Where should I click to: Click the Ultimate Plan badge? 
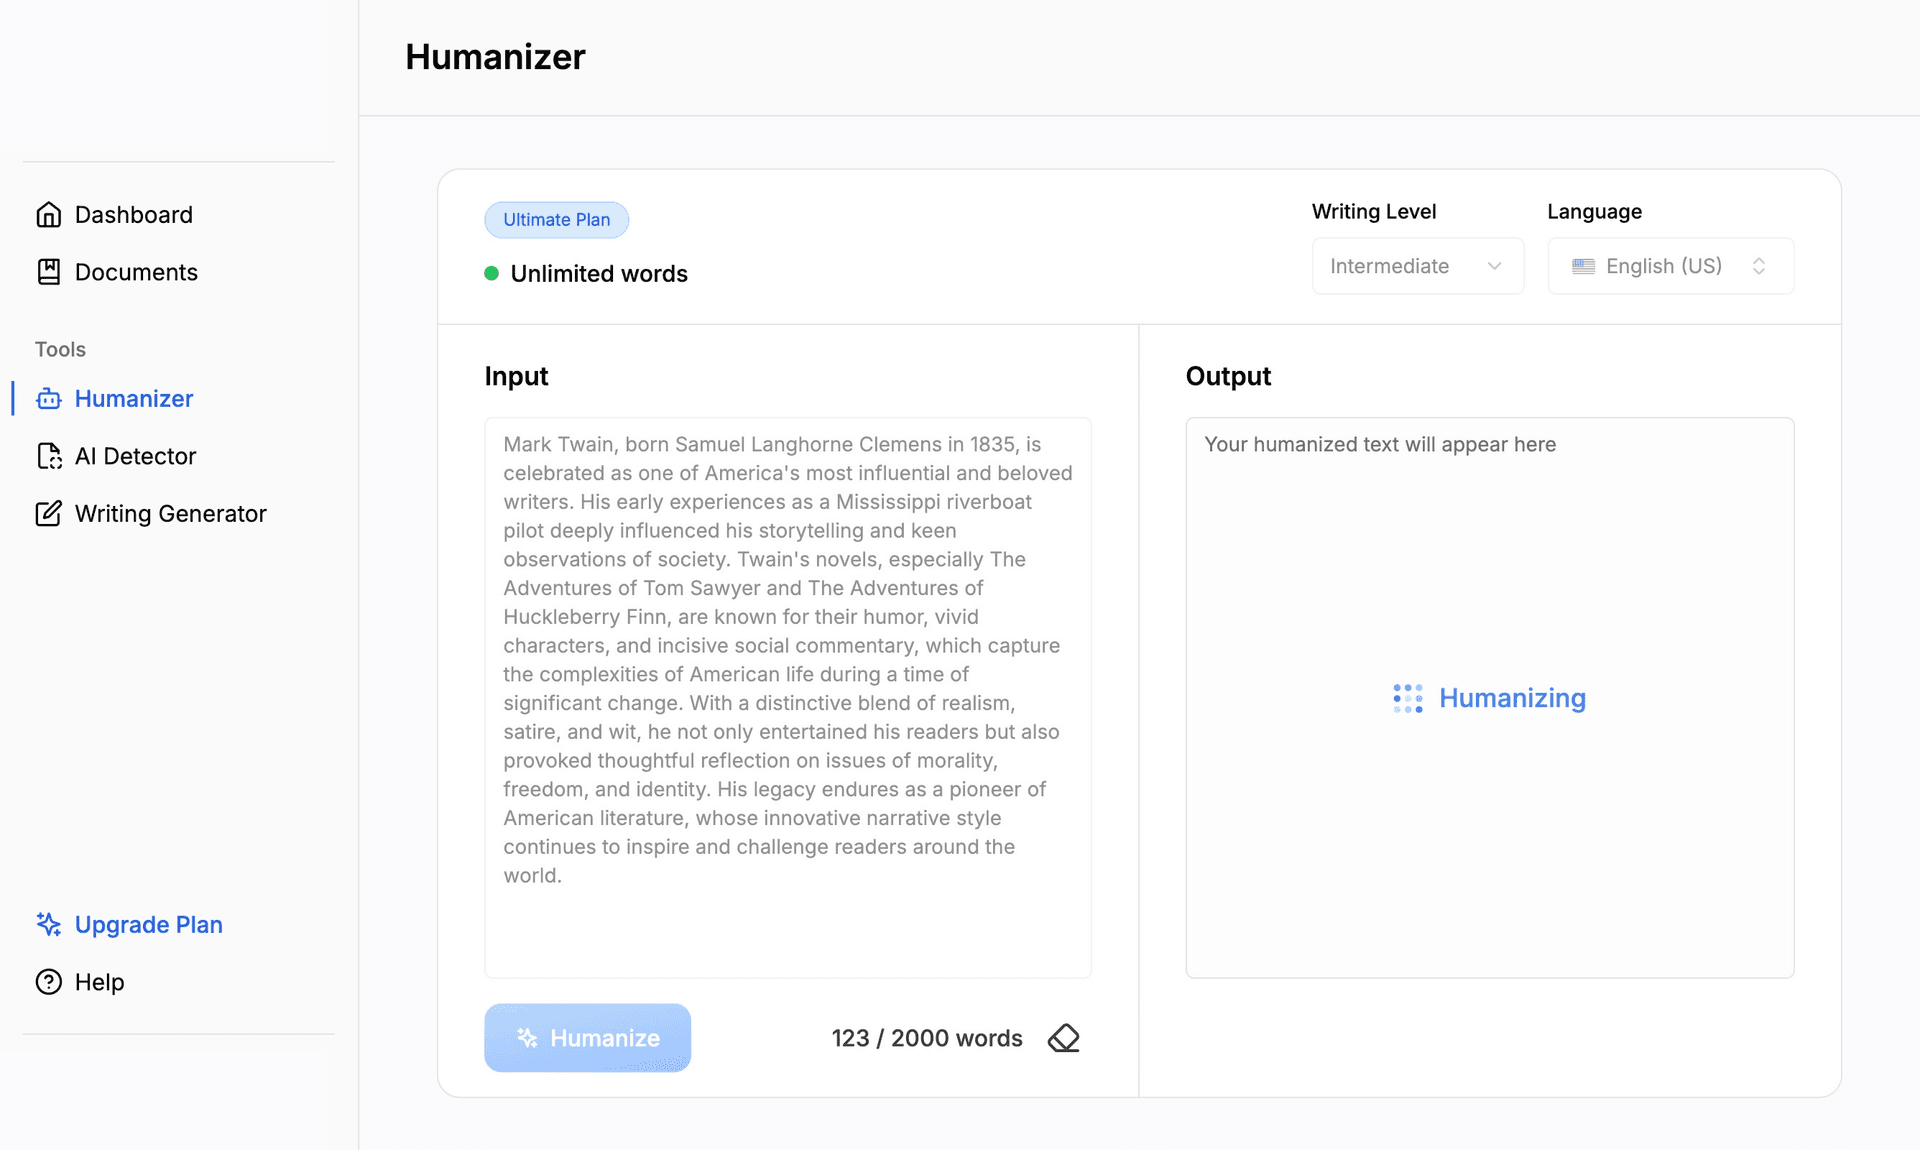pos(556,219)
